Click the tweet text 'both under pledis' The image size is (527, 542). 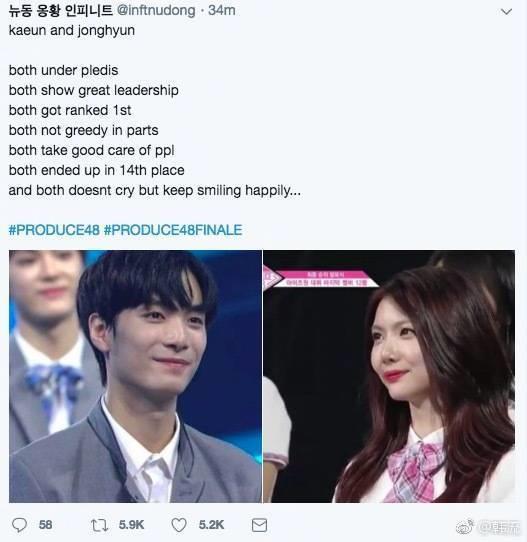(x=64, y=71)
